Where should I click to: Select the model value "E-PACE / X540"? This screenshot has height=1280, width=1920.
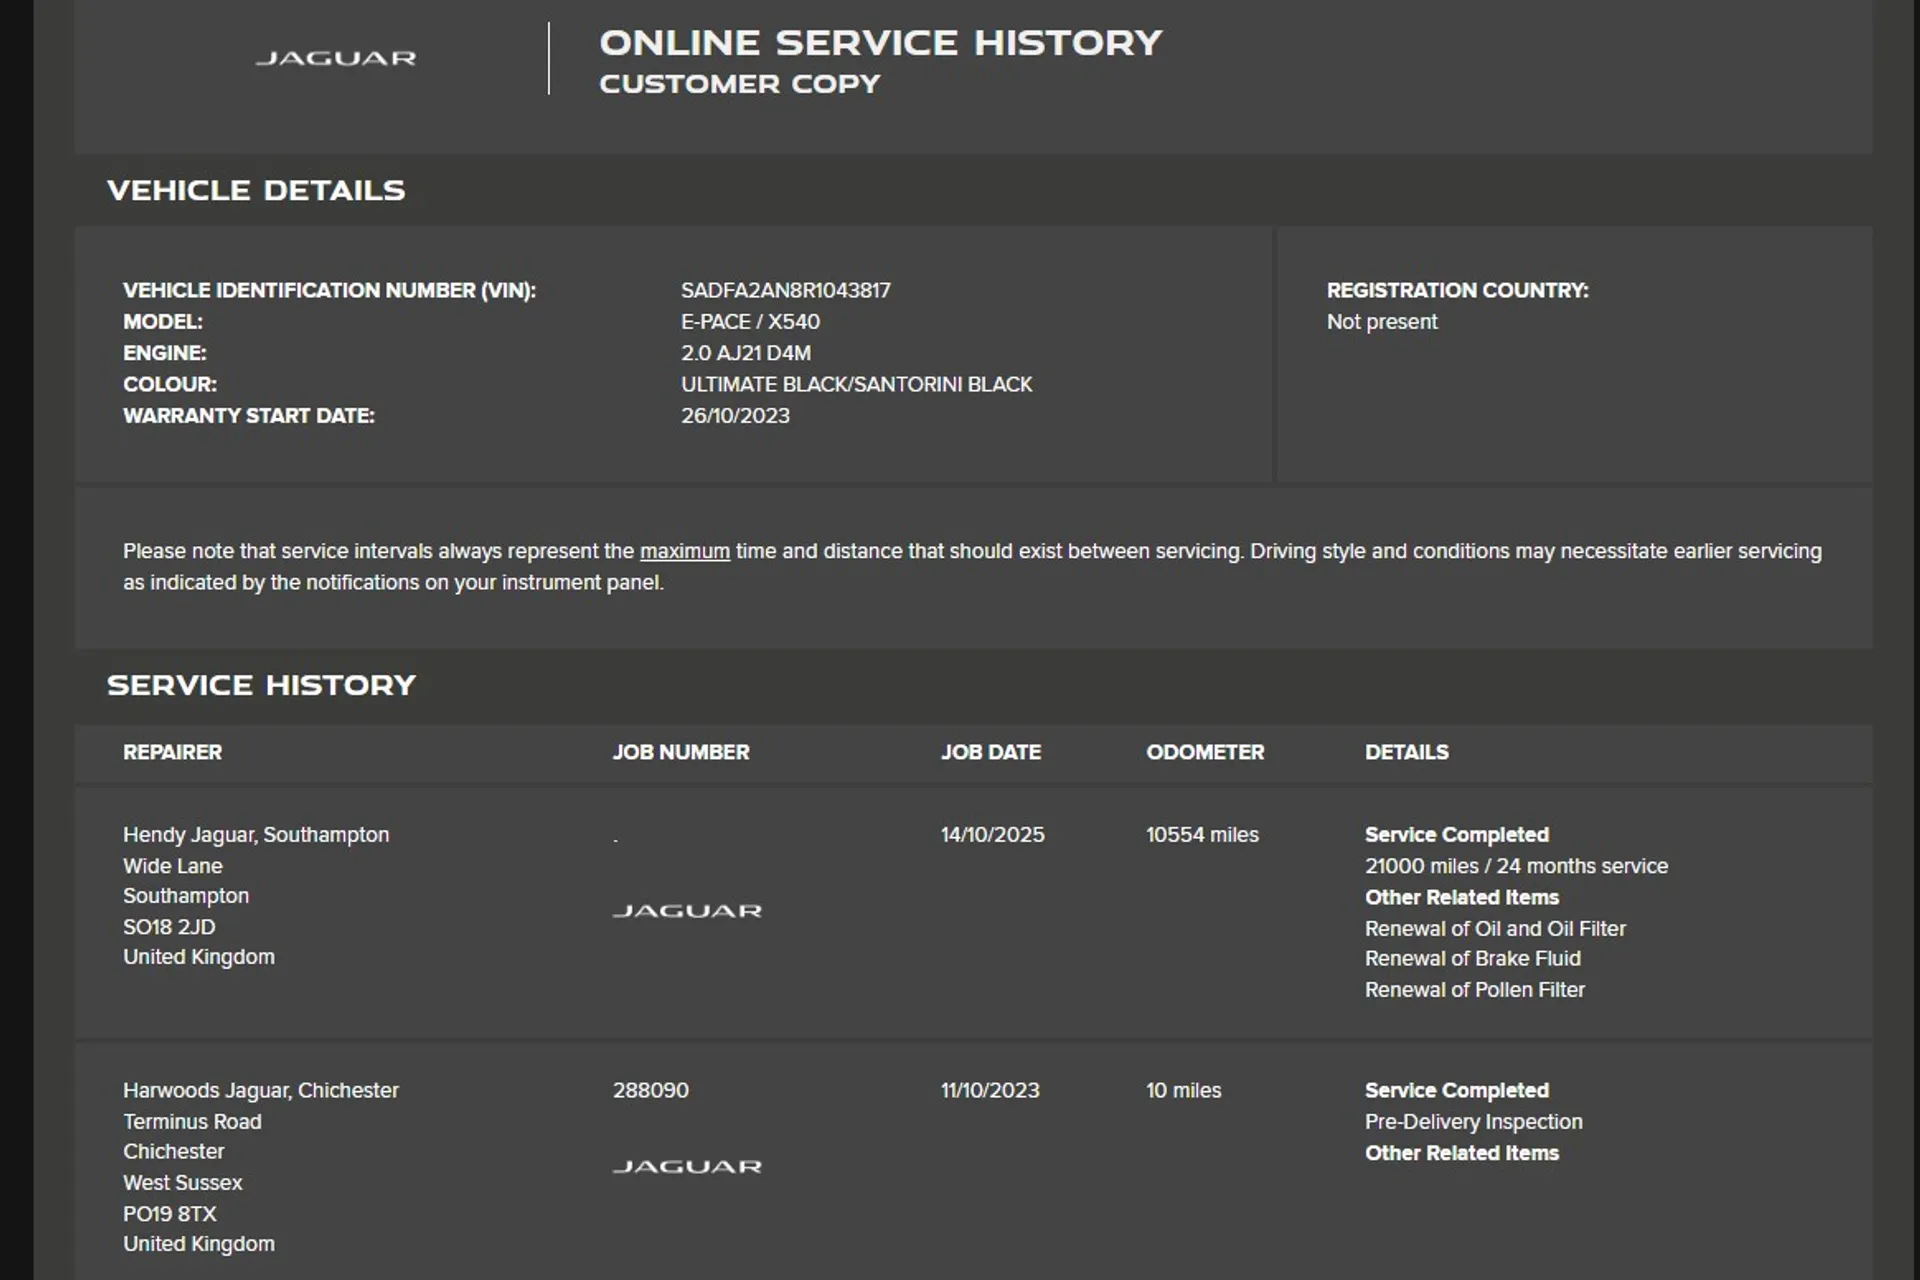point(750,322)
